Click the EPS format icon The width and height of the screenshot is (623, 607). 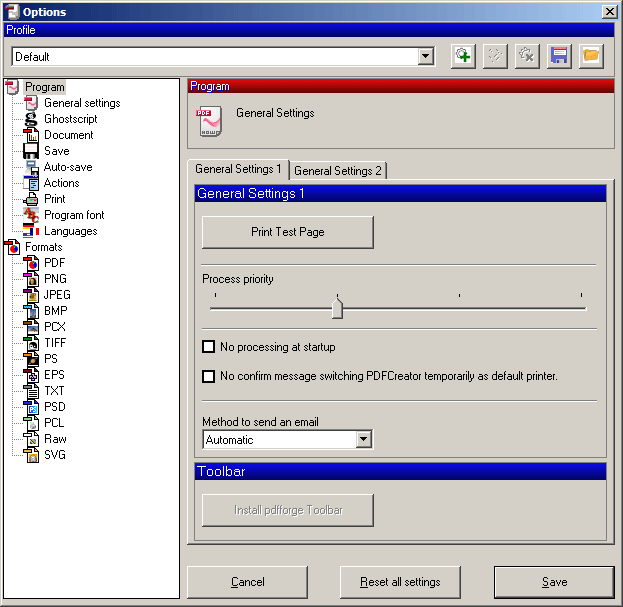(x=31, y=375)
